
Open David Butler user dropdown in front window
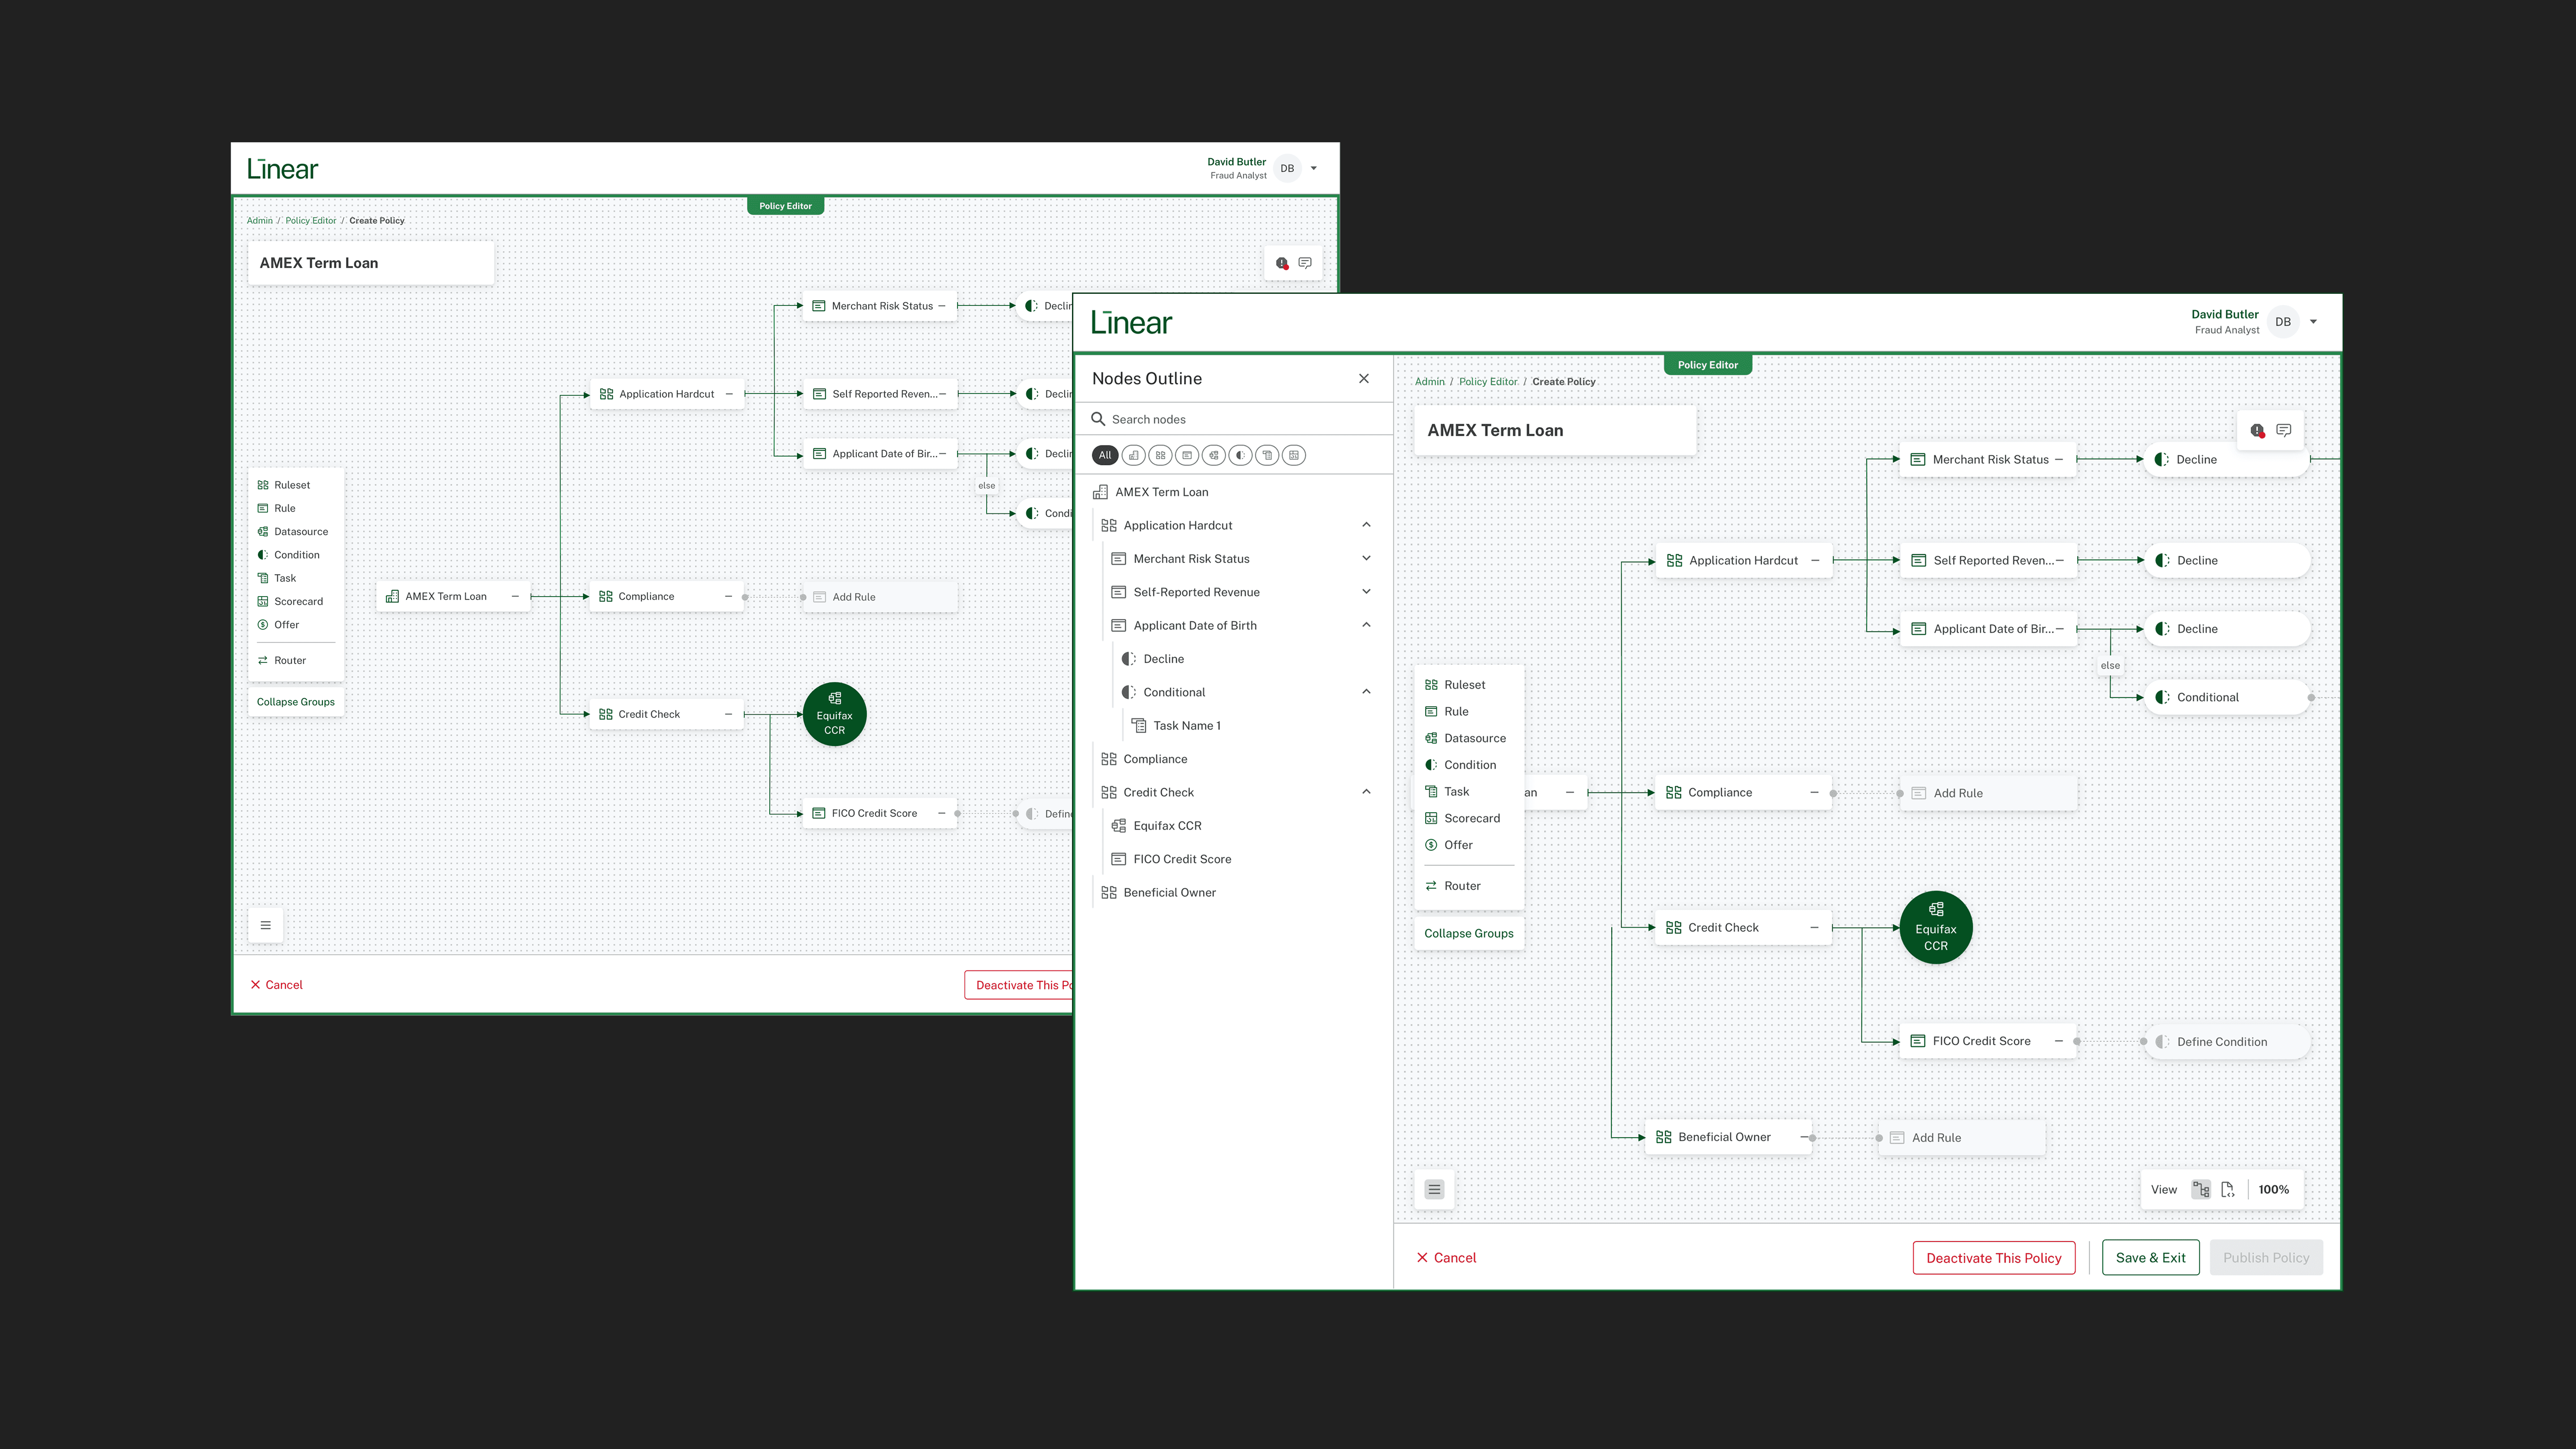[2313, 322]
